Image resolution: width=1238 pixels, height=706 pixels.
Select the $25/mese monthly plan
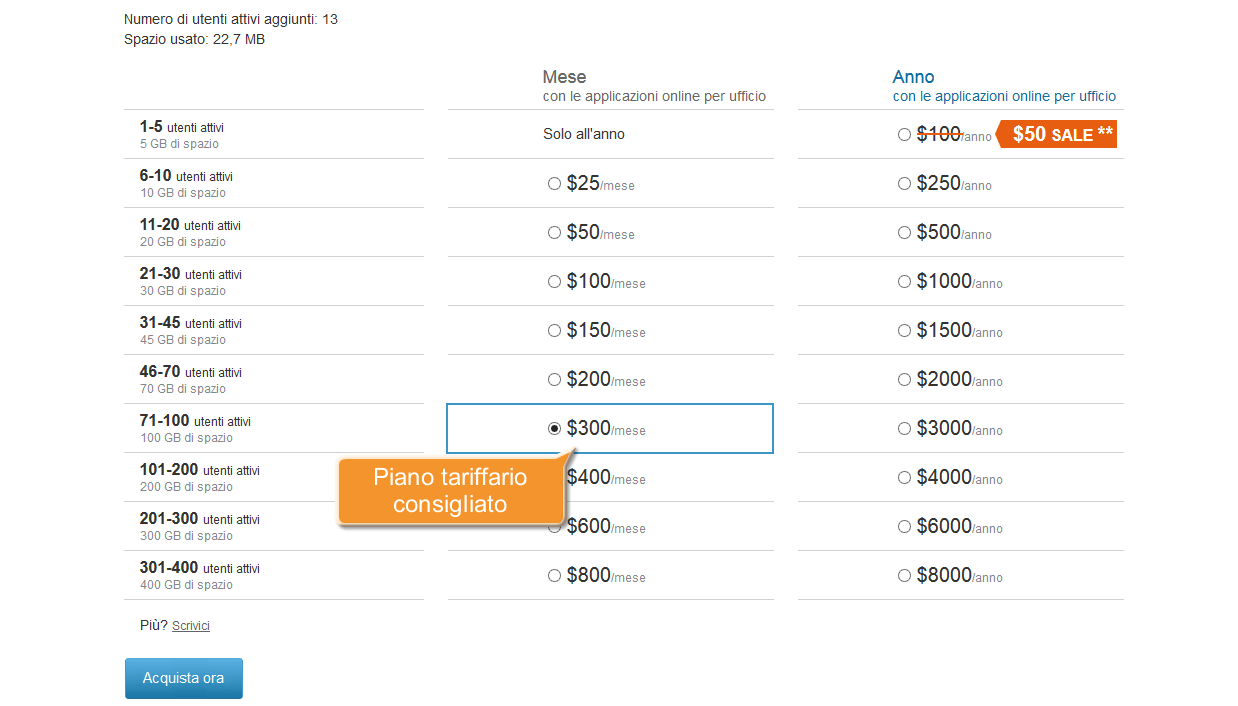pos(554,183)
